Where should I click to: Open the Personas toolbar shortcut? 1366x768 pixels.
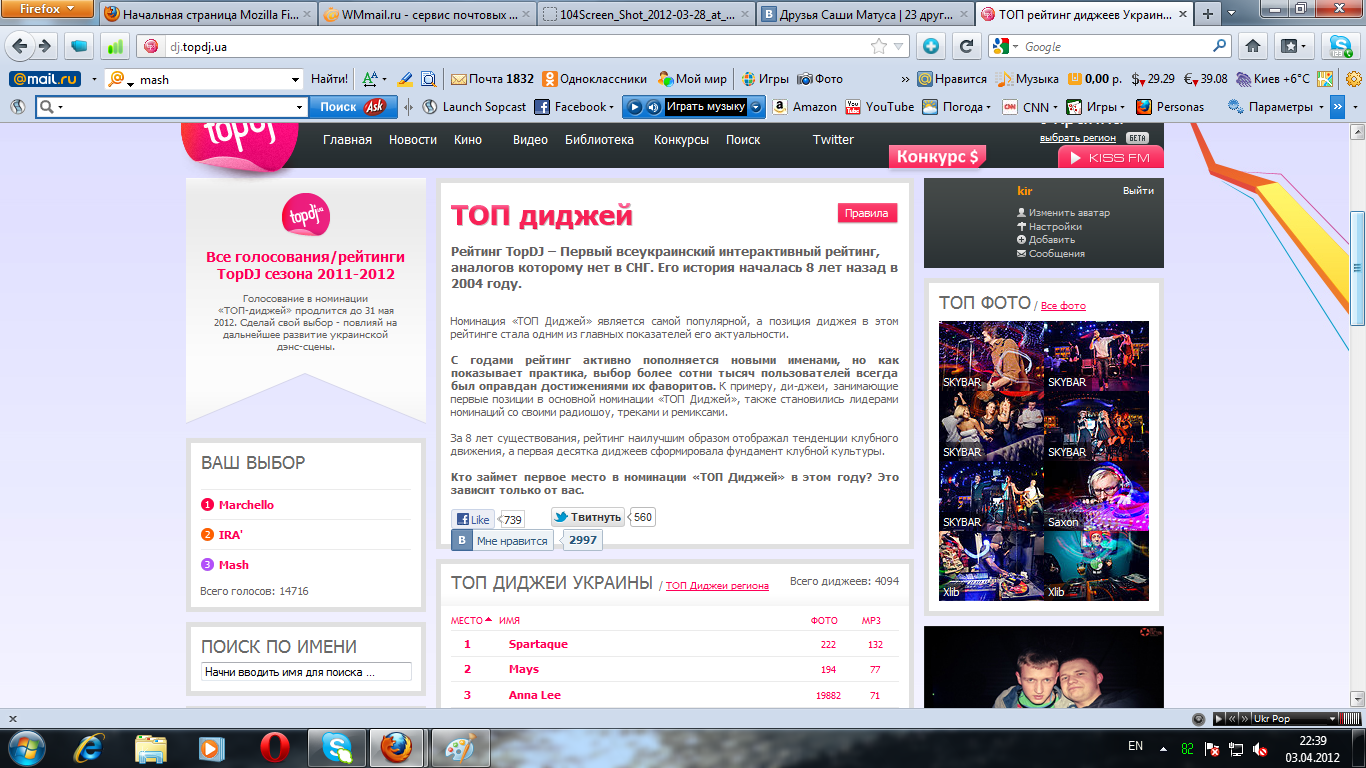pos(1170,107)
